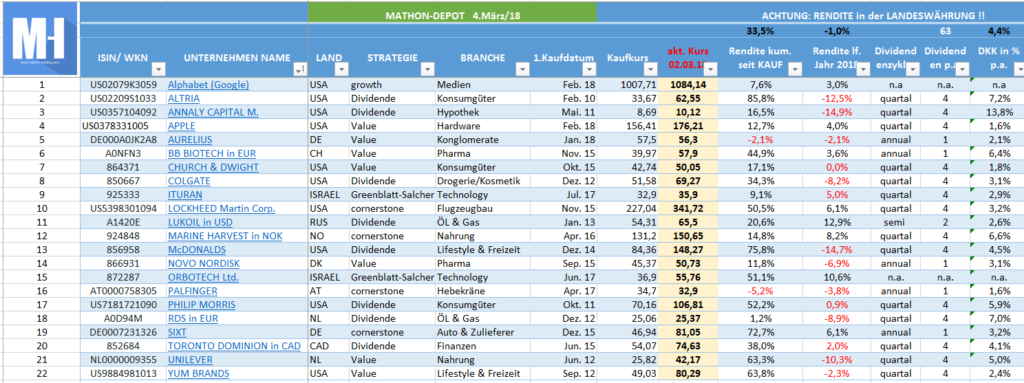Image resolution: width=1024 pixels, height=383 pixels.
Task: Open the YUM BRANDS hyperlink
Action: pos(199,373)
